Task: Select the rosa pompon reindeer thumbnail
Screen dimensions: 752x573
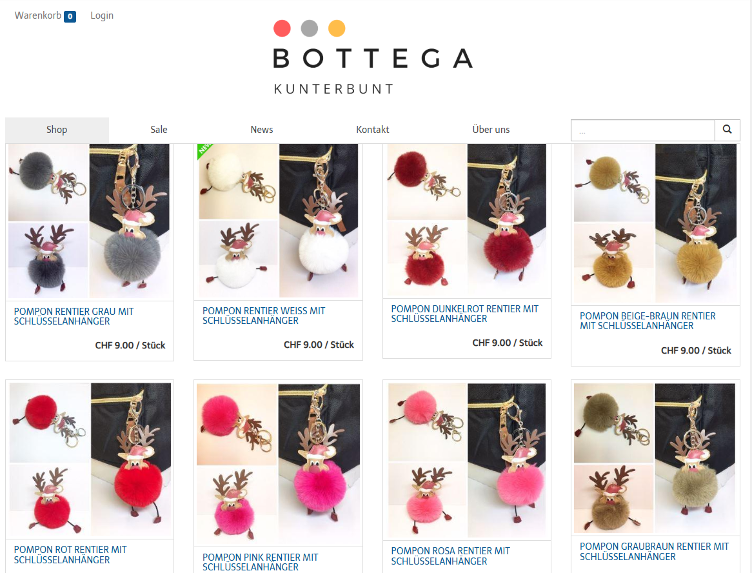Action: point(467,460)
